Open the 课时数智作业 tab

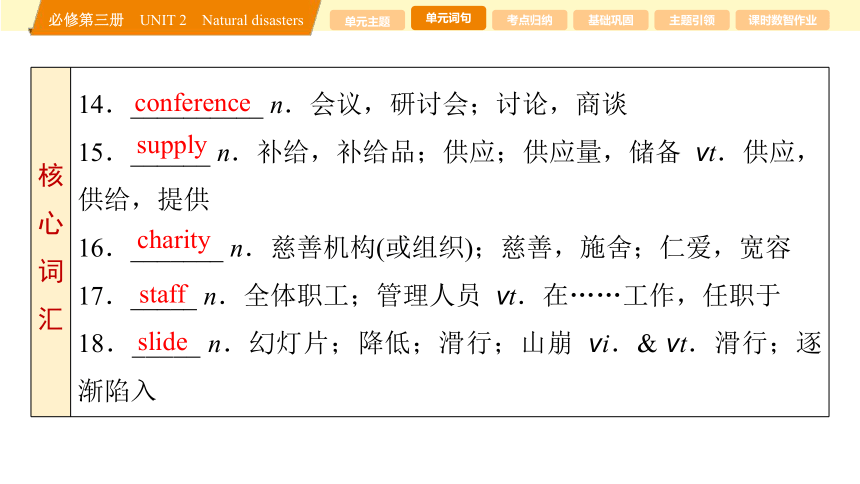coord(782,21)
